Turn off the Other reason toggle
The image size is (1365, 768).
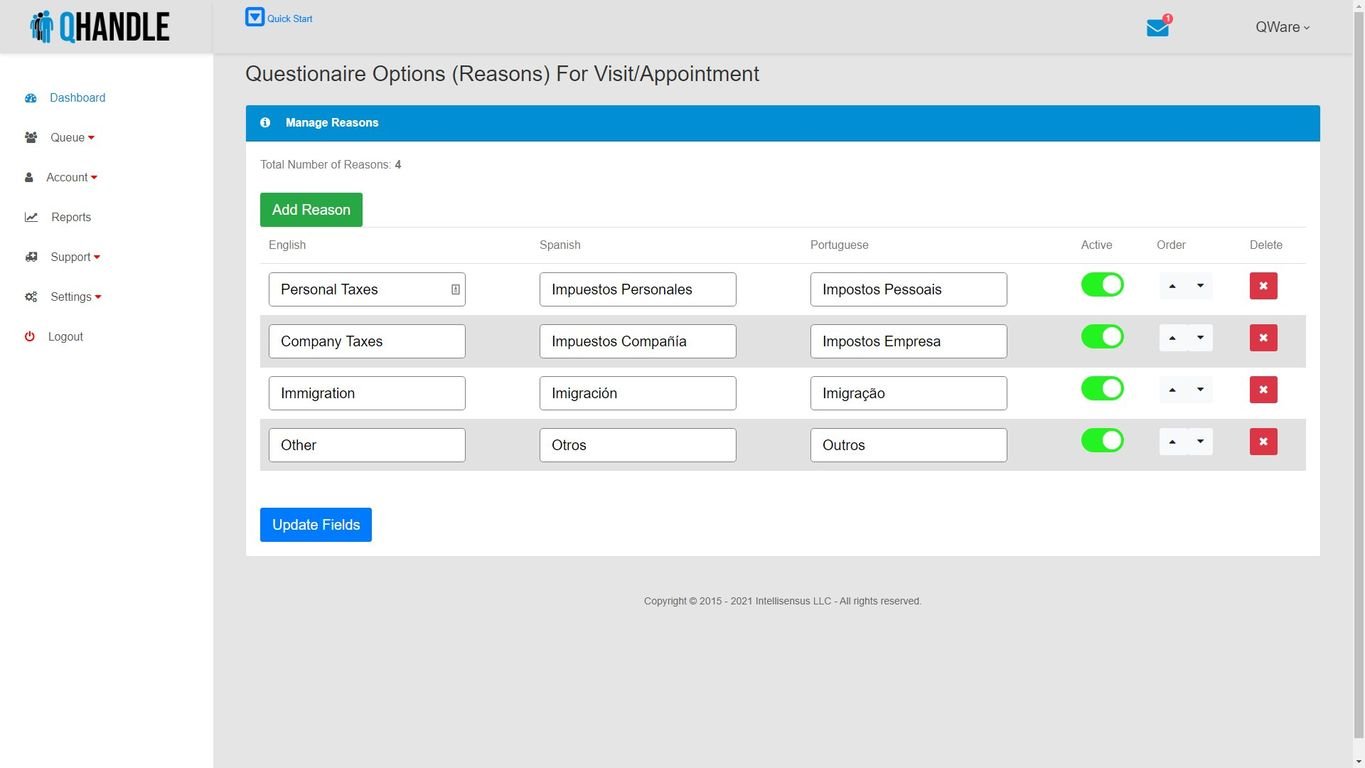(x=1102, y=441)
